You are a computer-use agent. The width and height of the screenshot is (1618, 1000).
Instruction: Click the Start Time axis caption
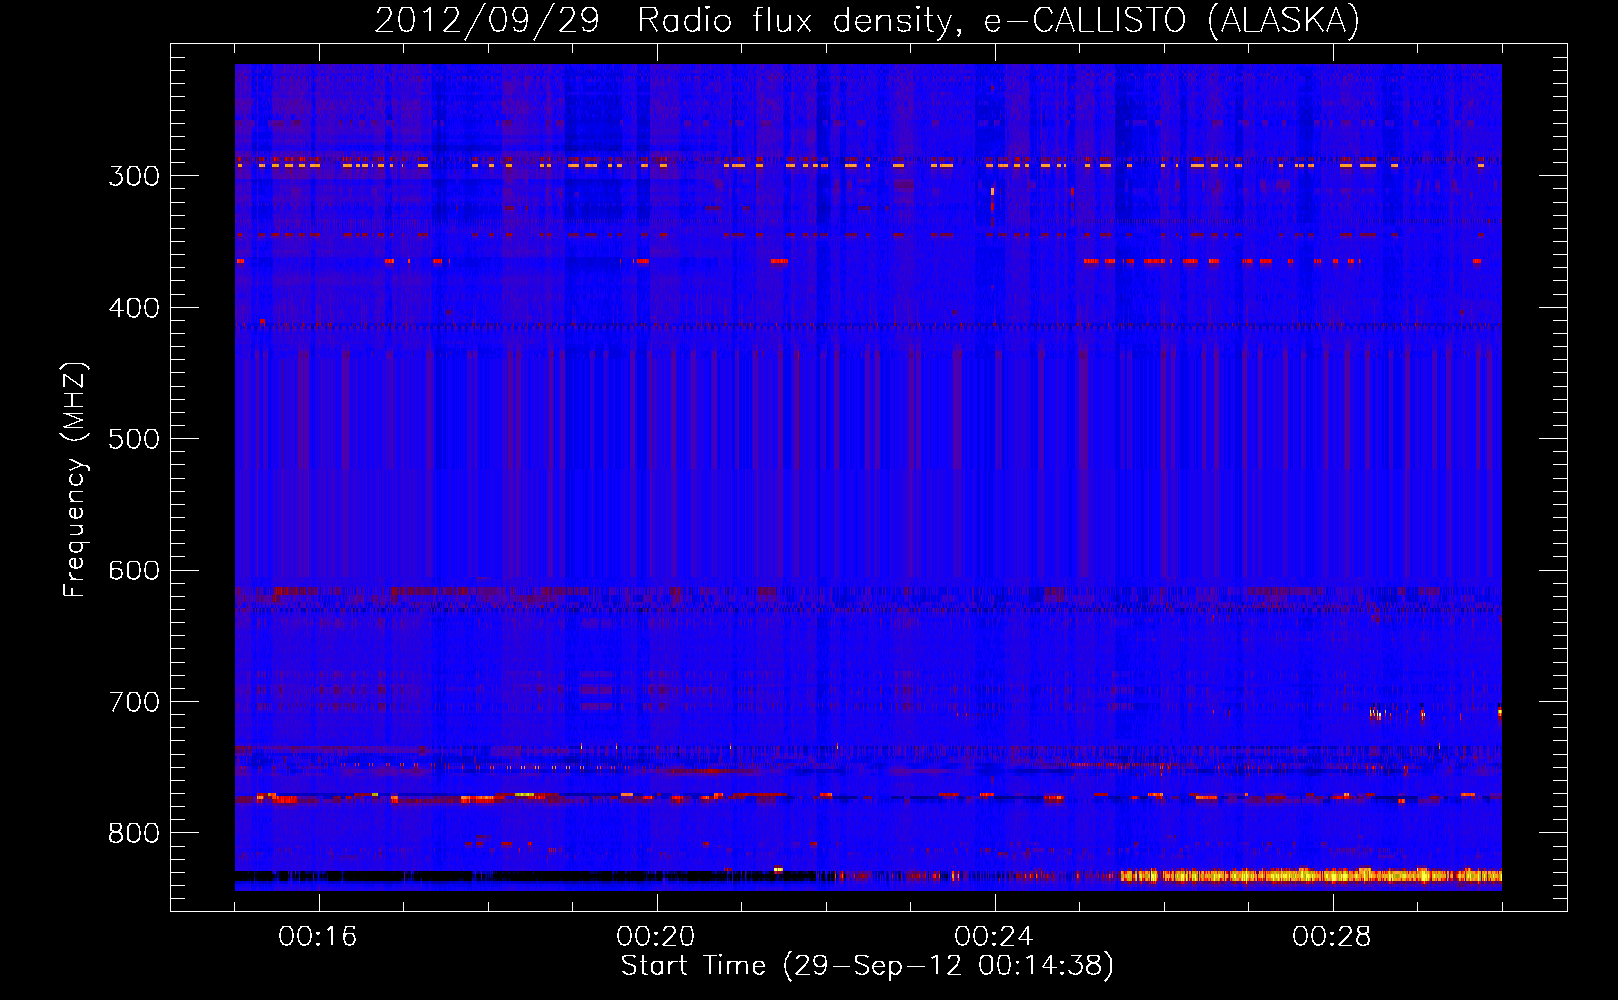867,966
